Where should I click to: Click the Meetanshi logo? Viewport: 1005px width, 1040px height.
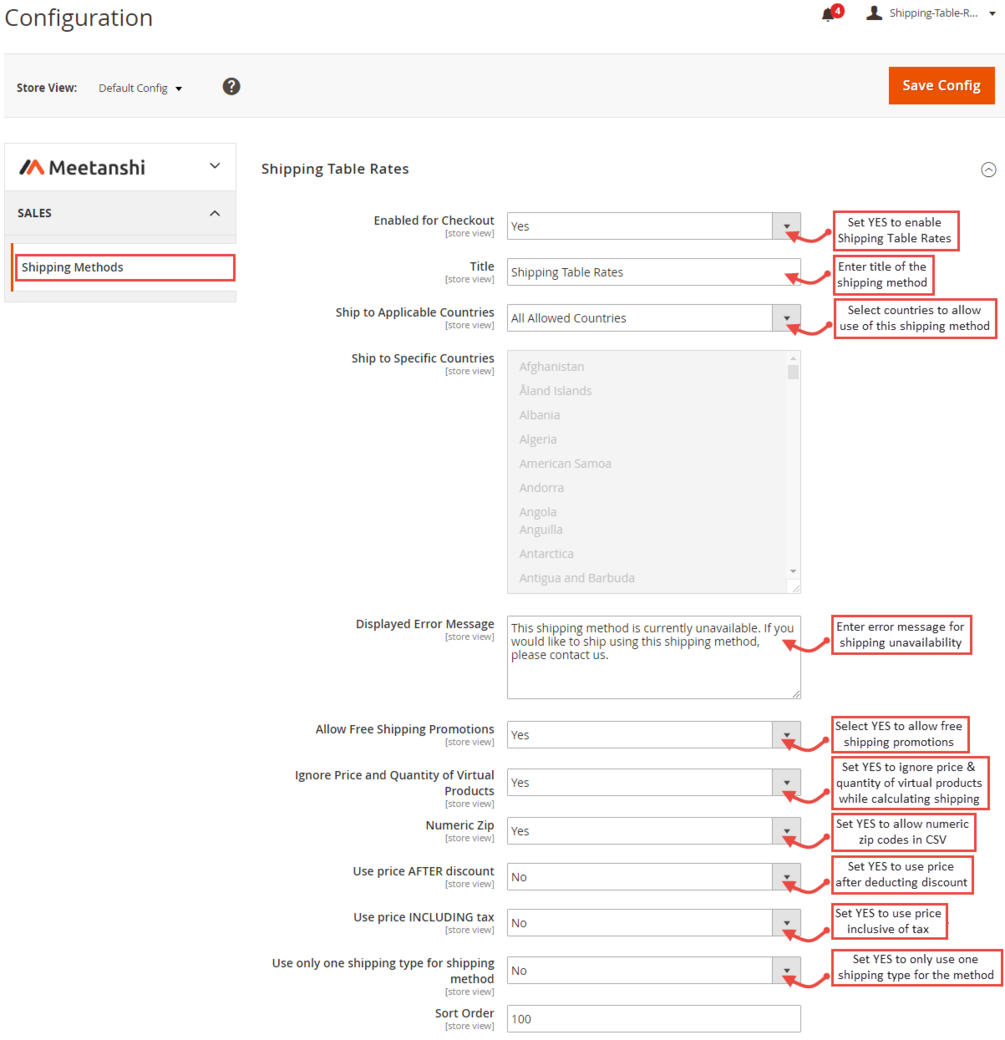[x=83, y=167]
